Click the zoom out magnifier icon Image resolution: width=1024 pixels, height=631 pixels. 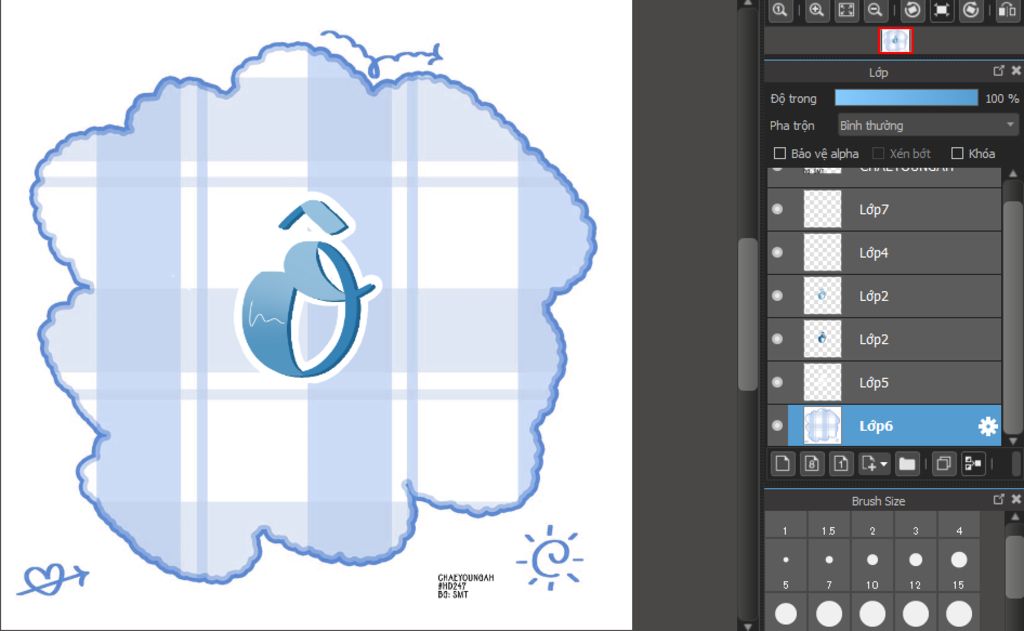coord(875,10)
